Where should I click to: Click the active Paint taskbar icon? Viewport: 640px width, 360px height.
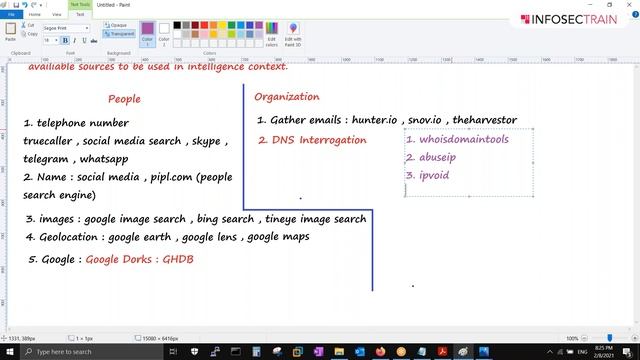pyautogui.click(x=463, y=351)
